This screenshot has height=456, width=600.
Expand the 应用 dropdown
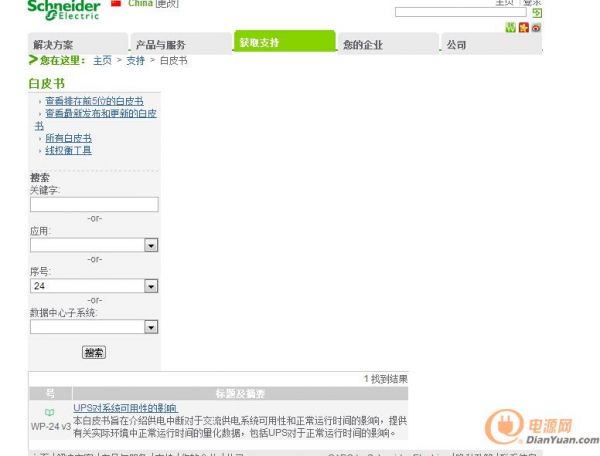(x=151, y=245)
